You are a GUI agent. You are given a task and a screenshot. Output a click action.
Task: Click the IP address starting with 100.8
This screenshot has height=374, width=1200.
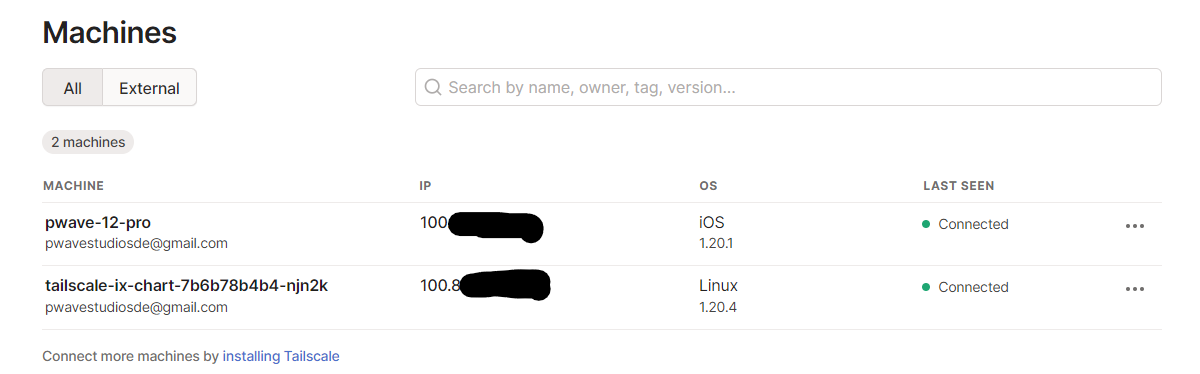(x=486, y=286)
